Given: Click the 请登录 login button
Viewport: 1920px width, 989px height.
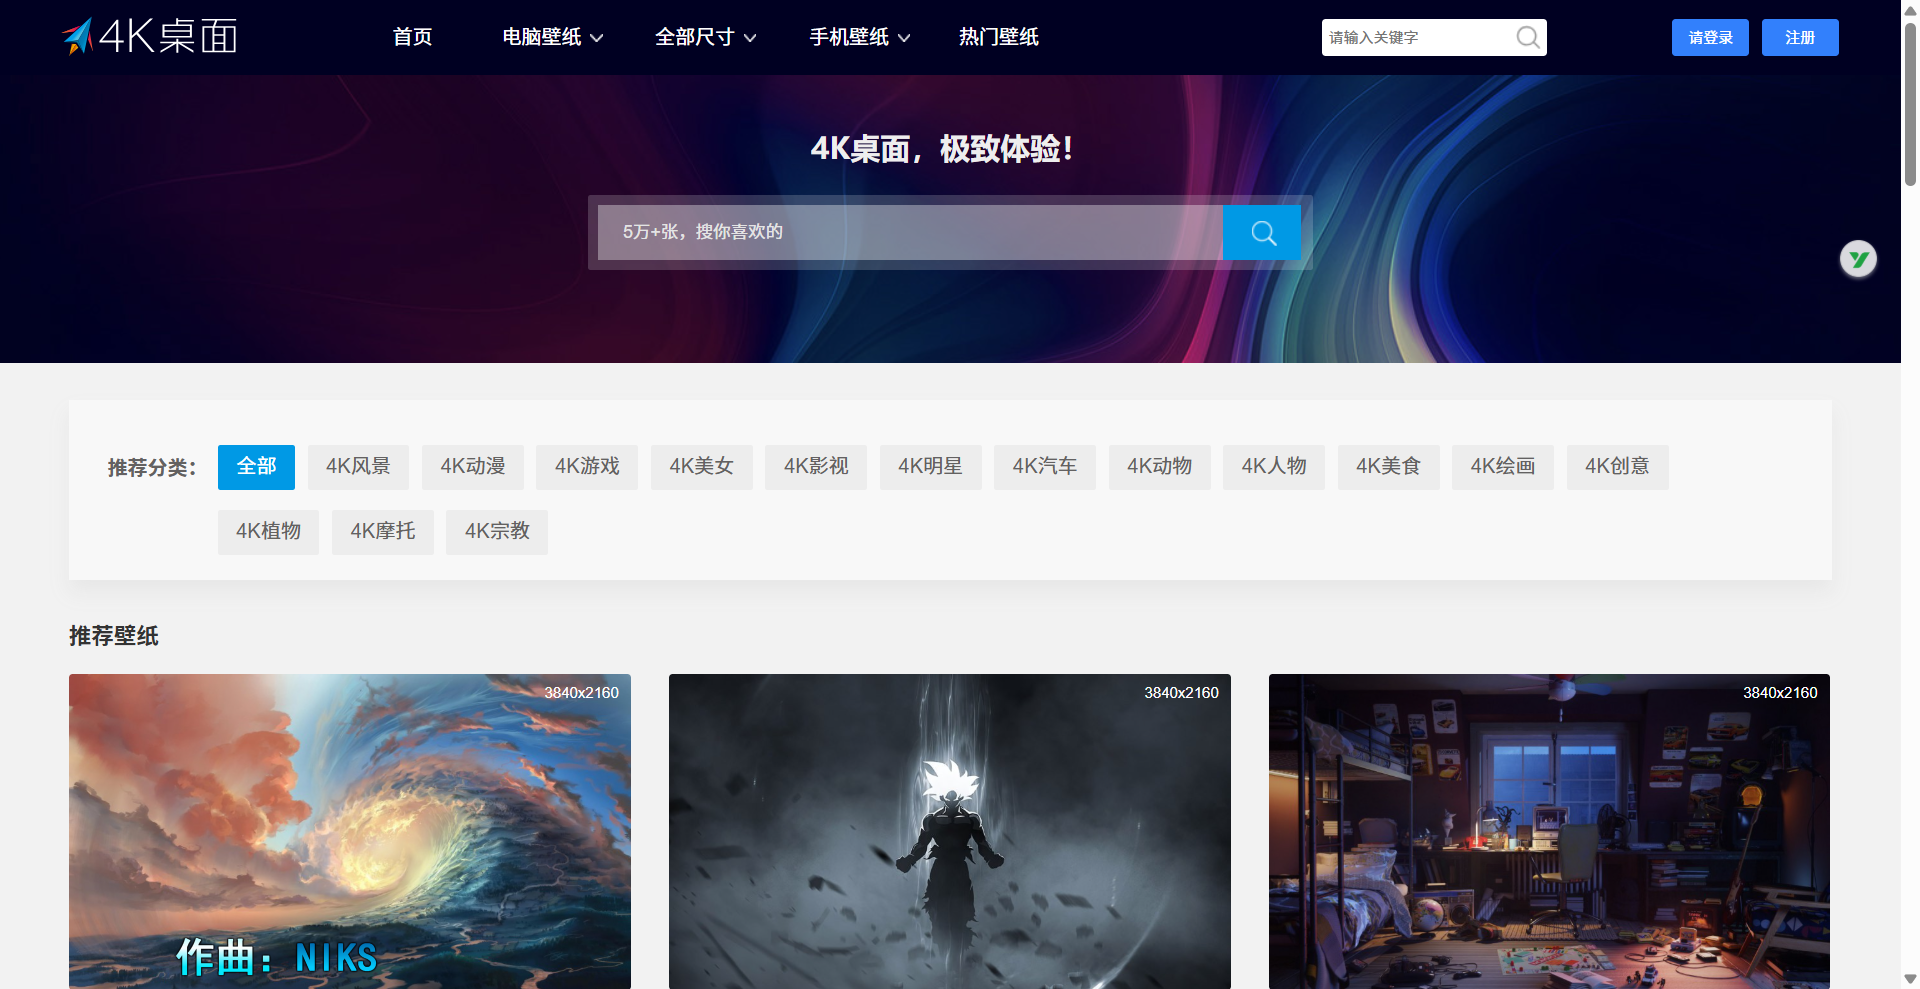Looking at the screenshot, I should click(x=1710, y=38).
